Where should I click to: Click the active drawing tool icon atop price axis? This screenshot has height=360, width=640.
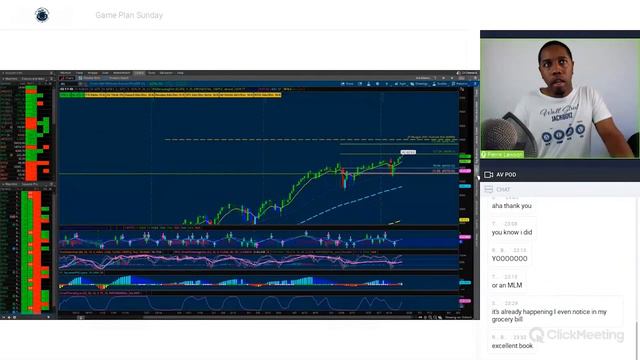click(x=462, y=89)
